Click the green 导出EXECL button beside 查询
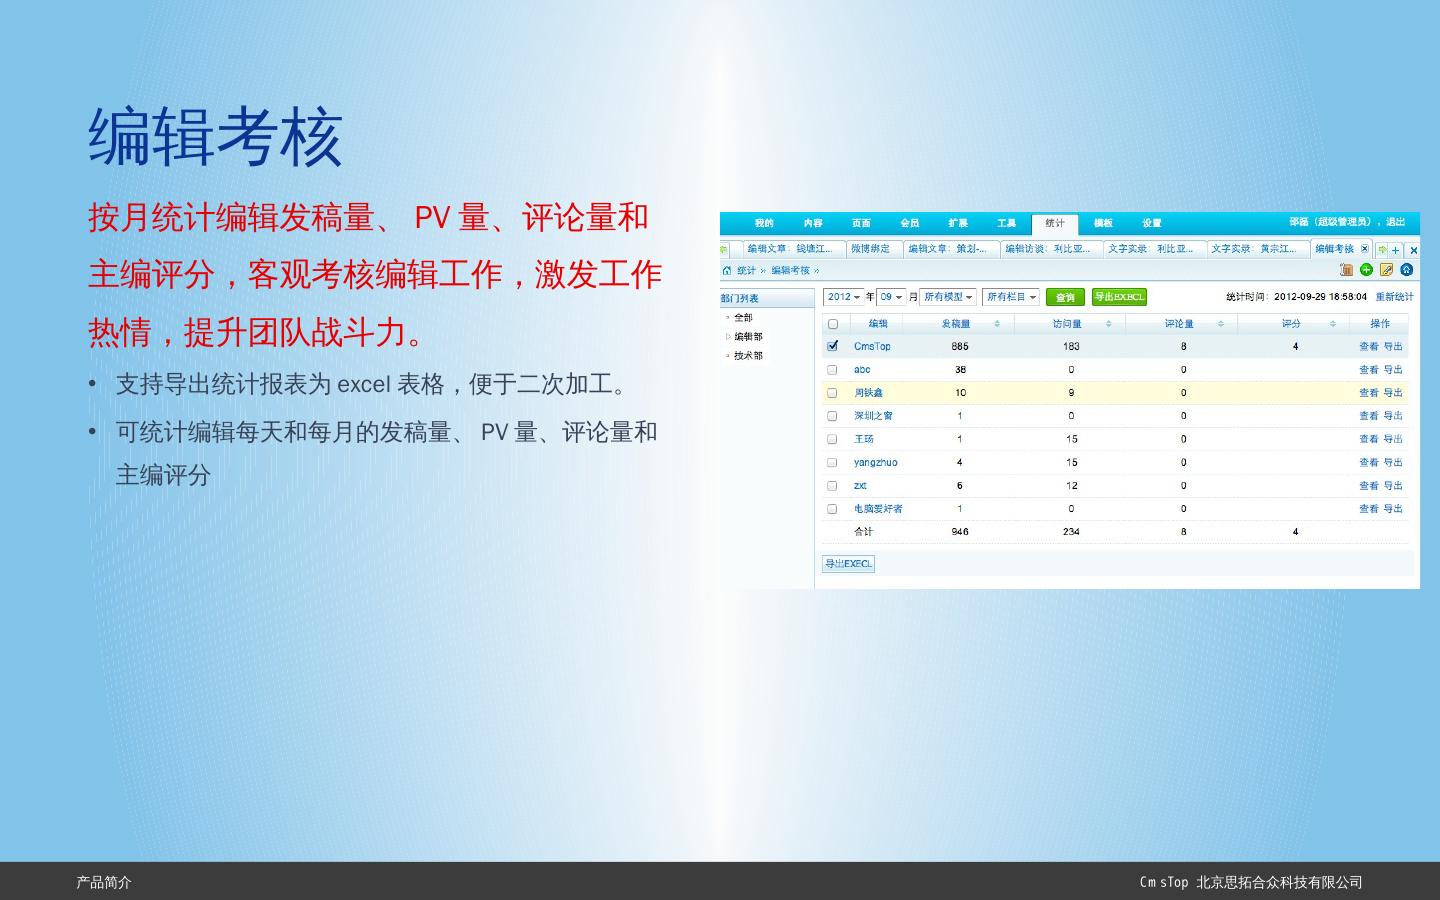The height and width of the screenshot is (900, 1440). click(1119, 297)
